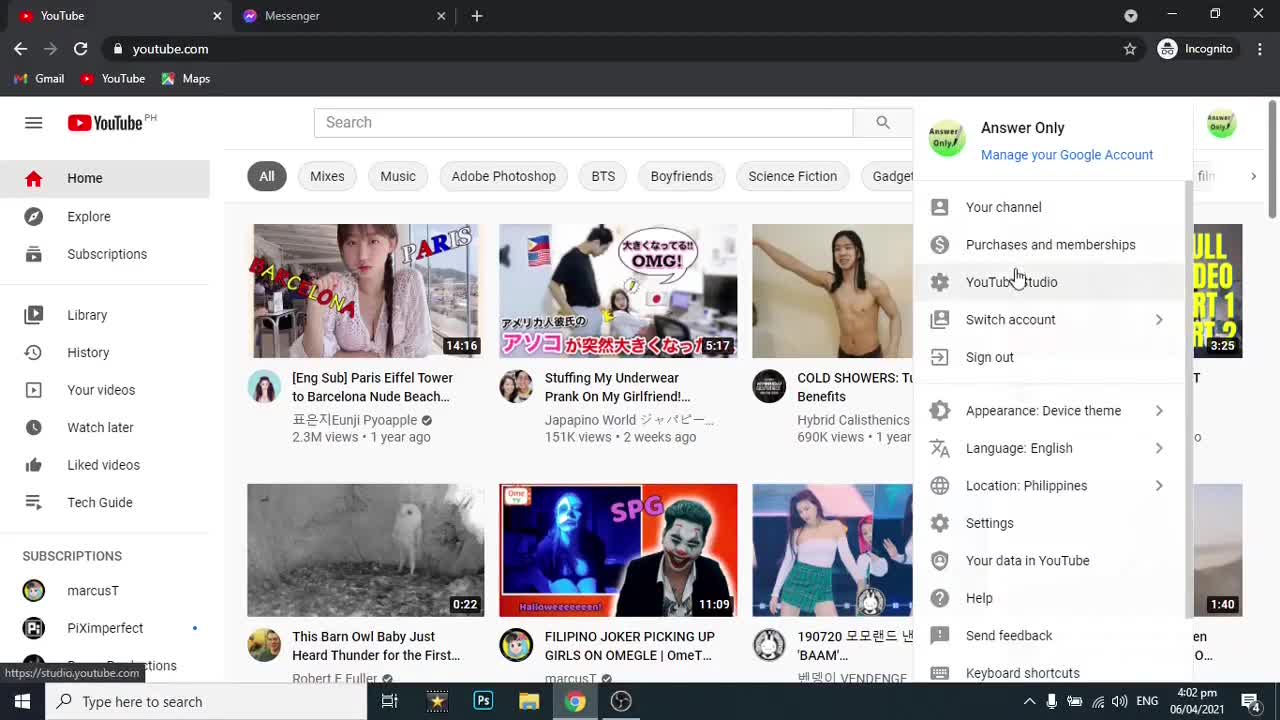The width and height of the screenshot is (1280, 720).
Task: Open Hybrid Calisthenics channel link
Action: click(x=853, y=420)
